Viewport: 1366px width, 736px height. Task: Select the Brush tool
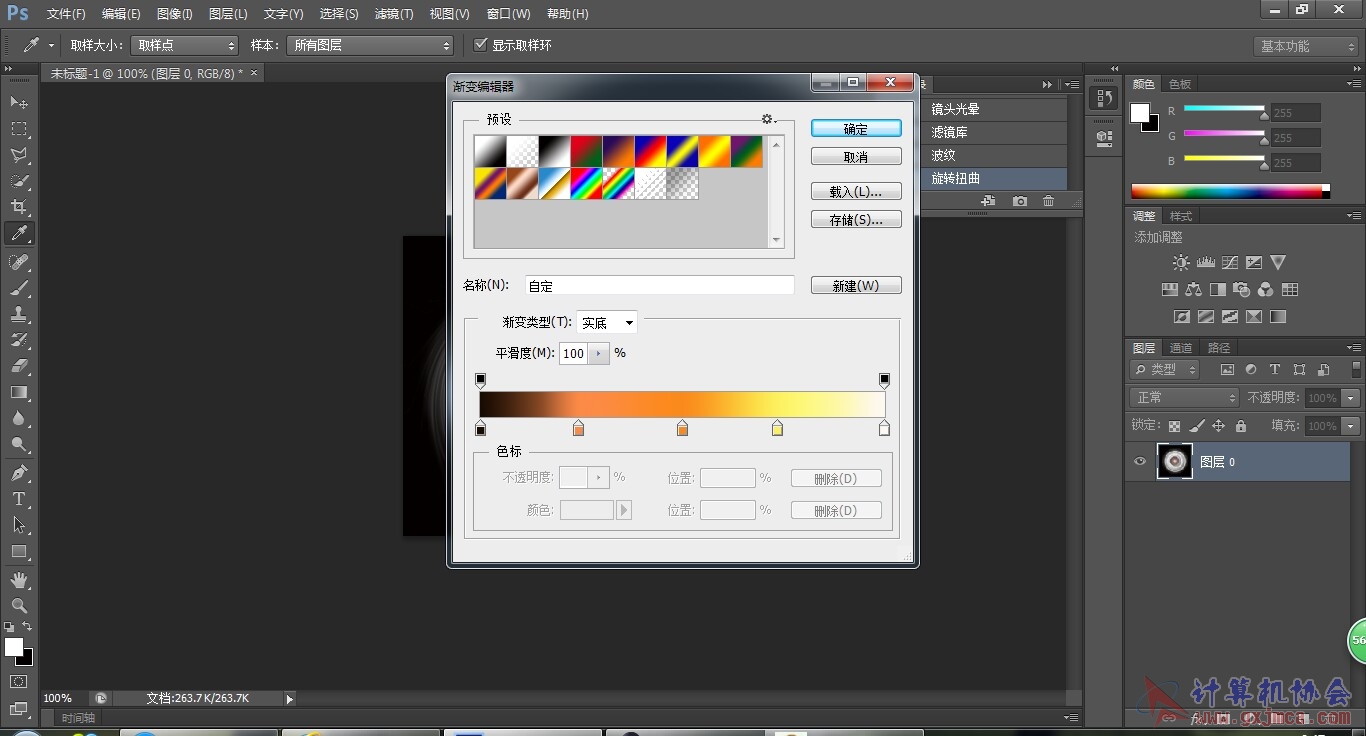[x=19, y=288]
